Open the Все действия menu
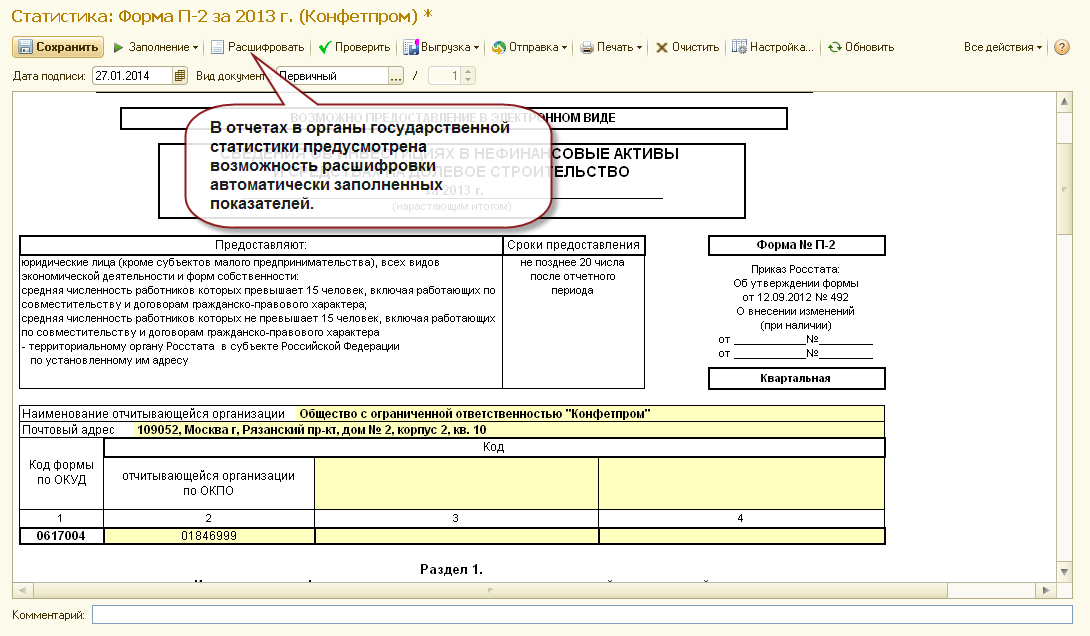 1002,47
